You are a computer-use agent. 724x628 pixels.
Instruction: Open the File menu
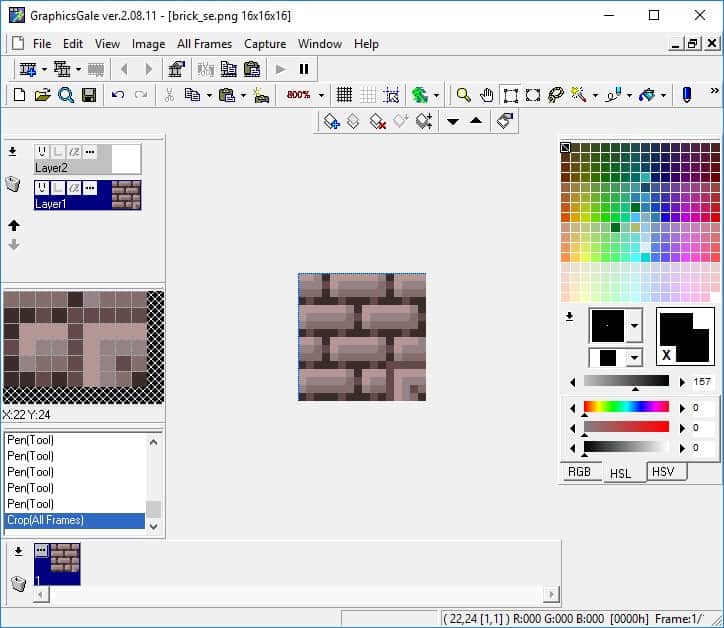pos(42,44)
